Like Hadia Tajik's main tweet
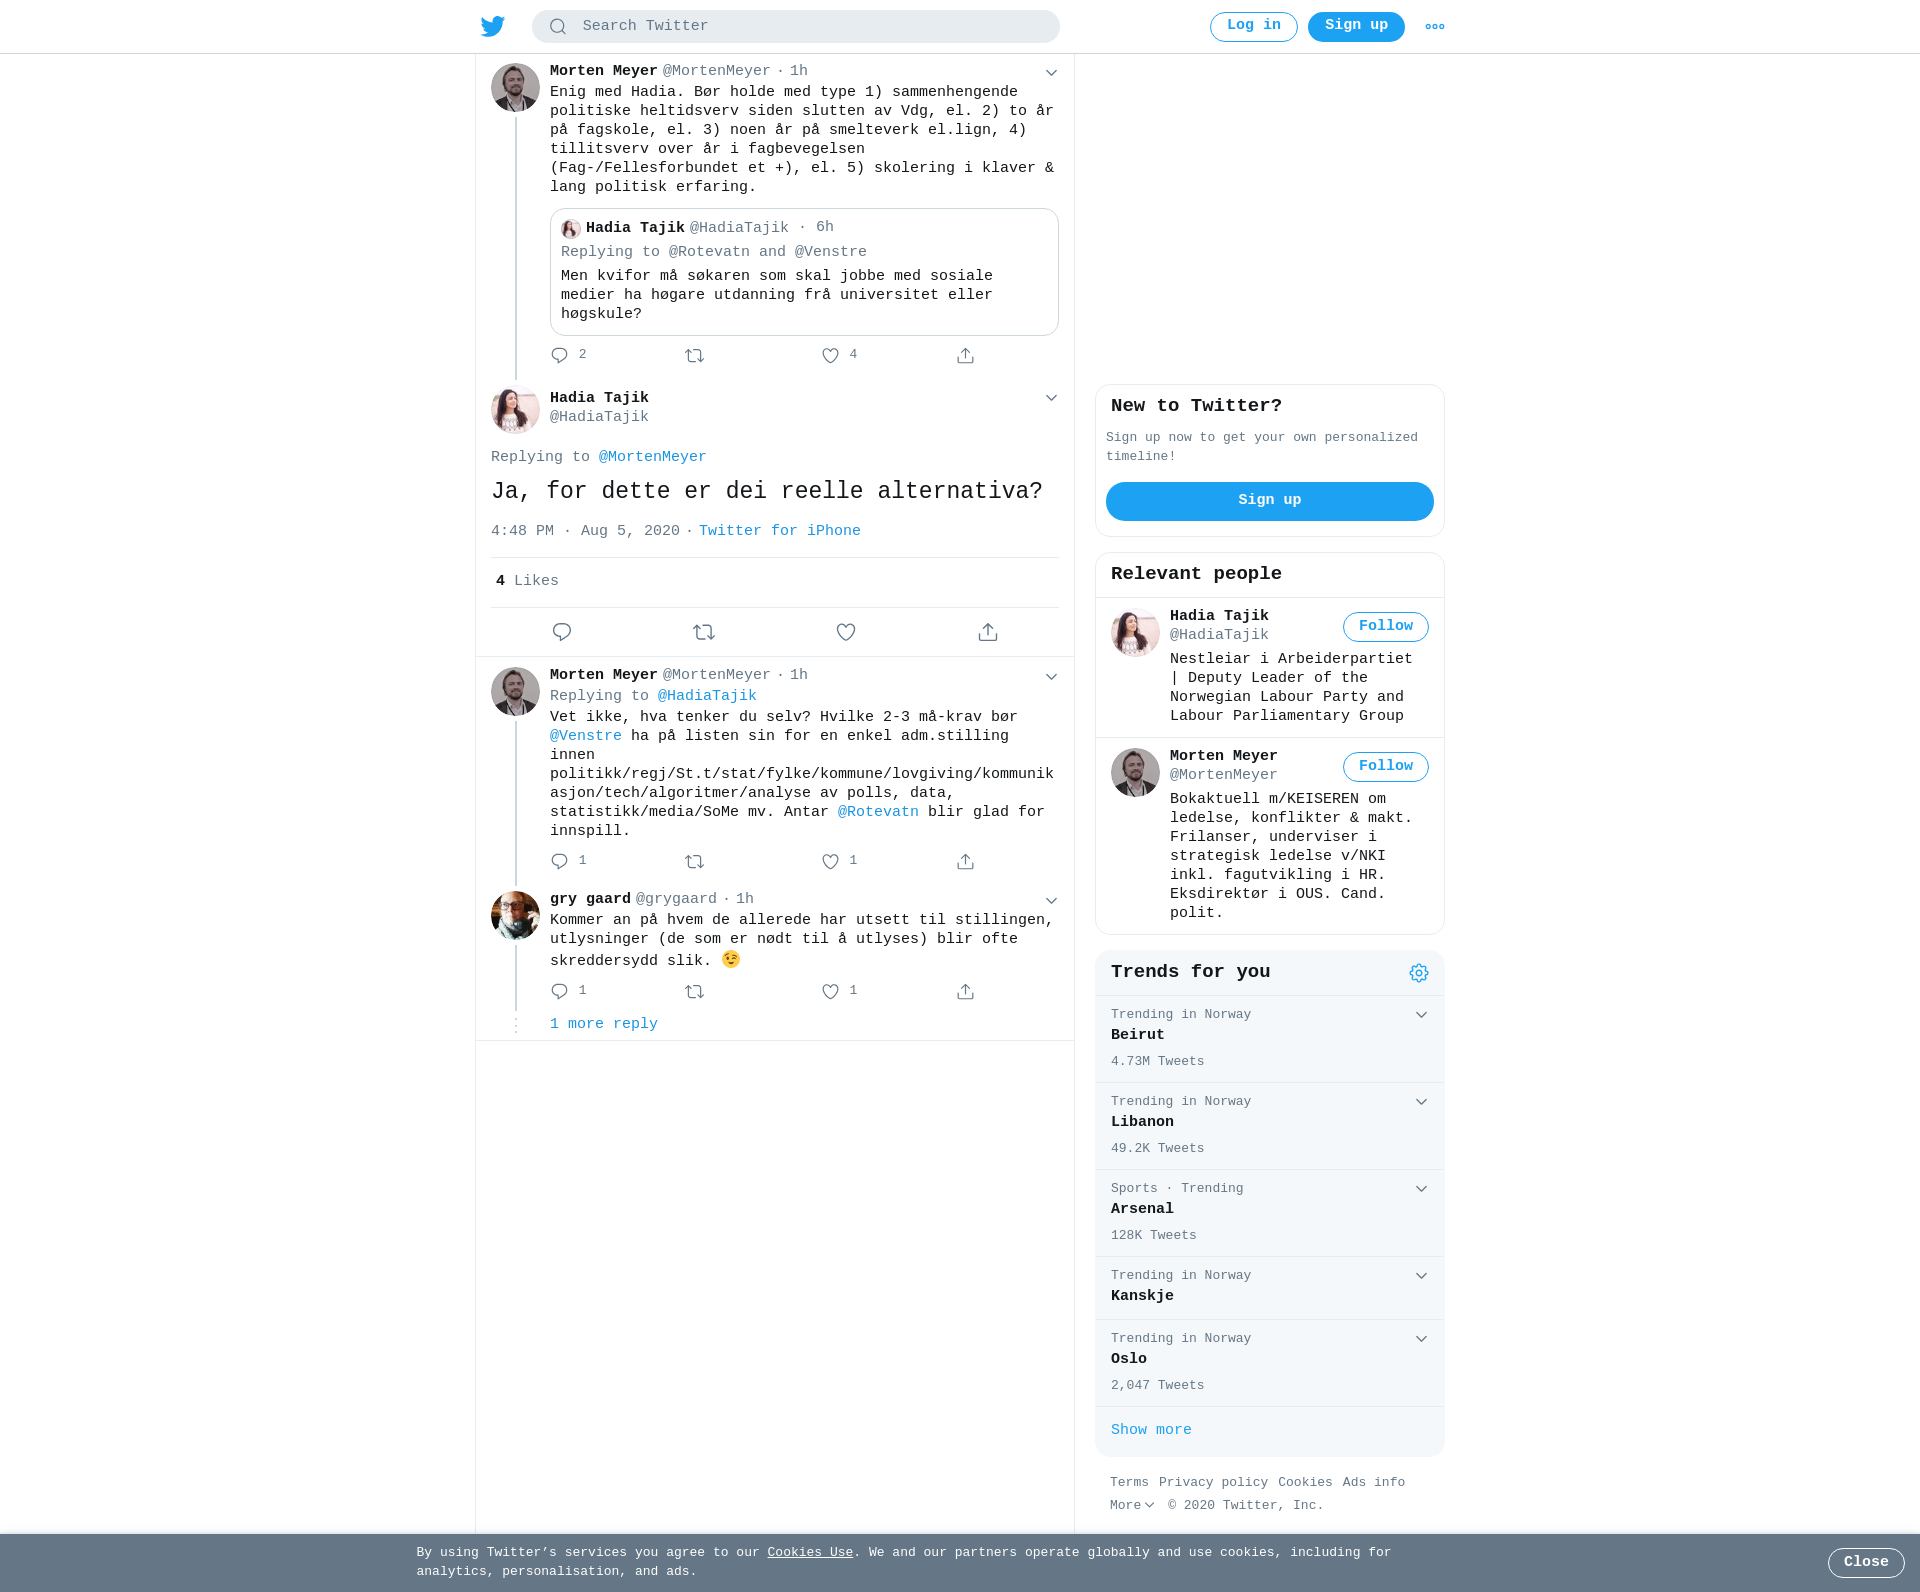The height and width of the screenshot is (1592, 1920). (846, 632)
